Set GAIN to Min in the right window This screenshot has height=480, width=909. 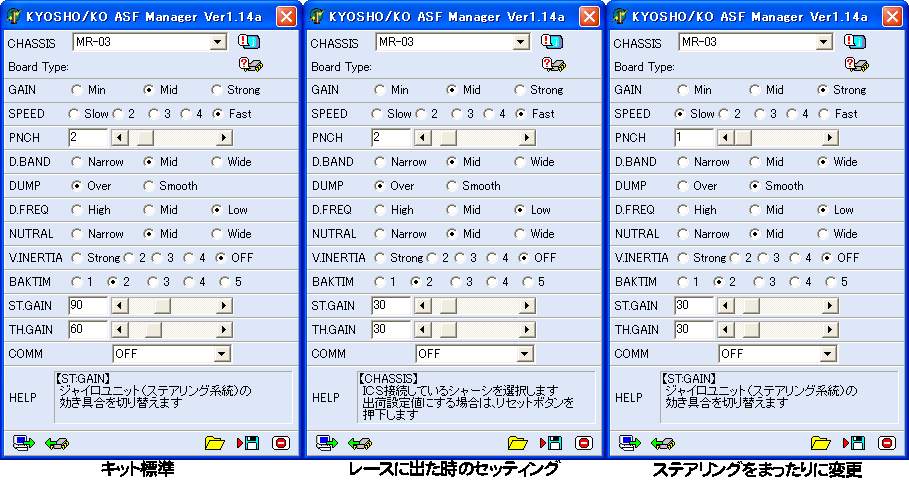tap(683, 90)
